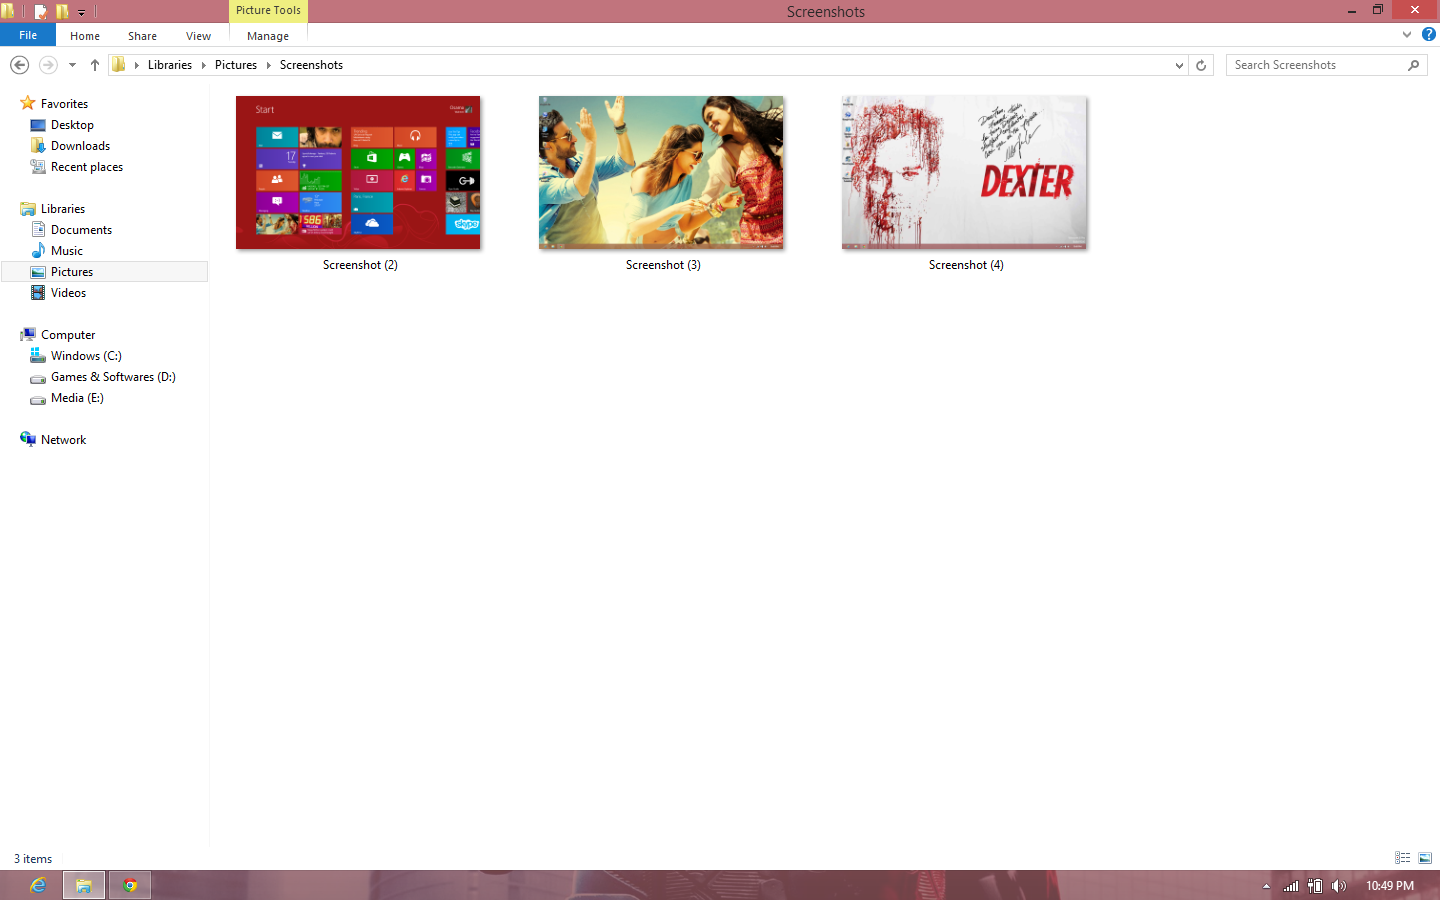This screenshot has height=900, width=1440.
Task: Open the recent locations dropdown arrow
Action: pos(72,65)
